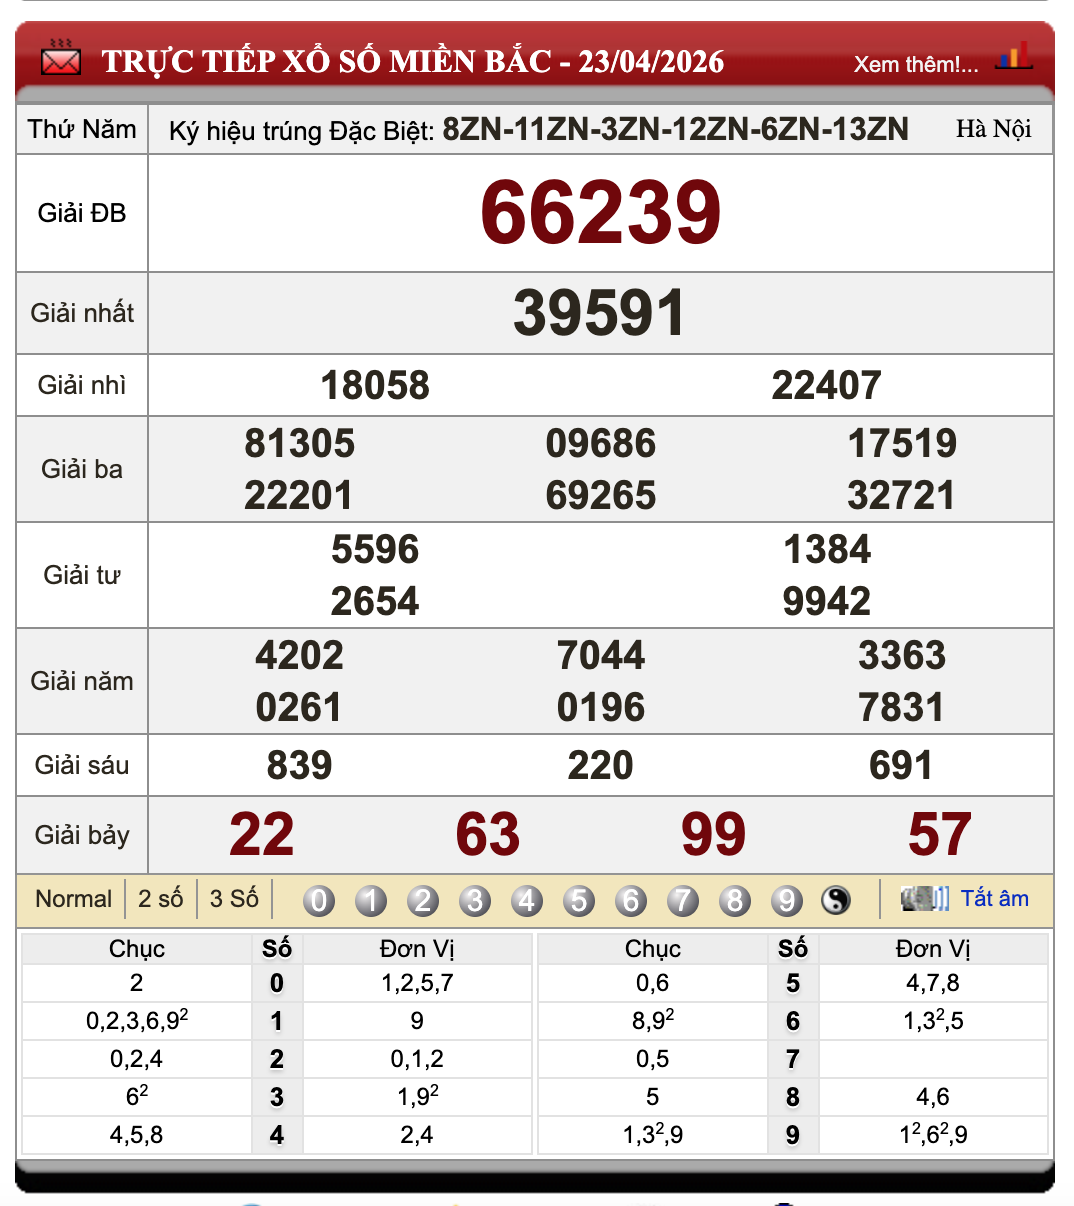Select the digit 9 filter icon

(786, 900)
